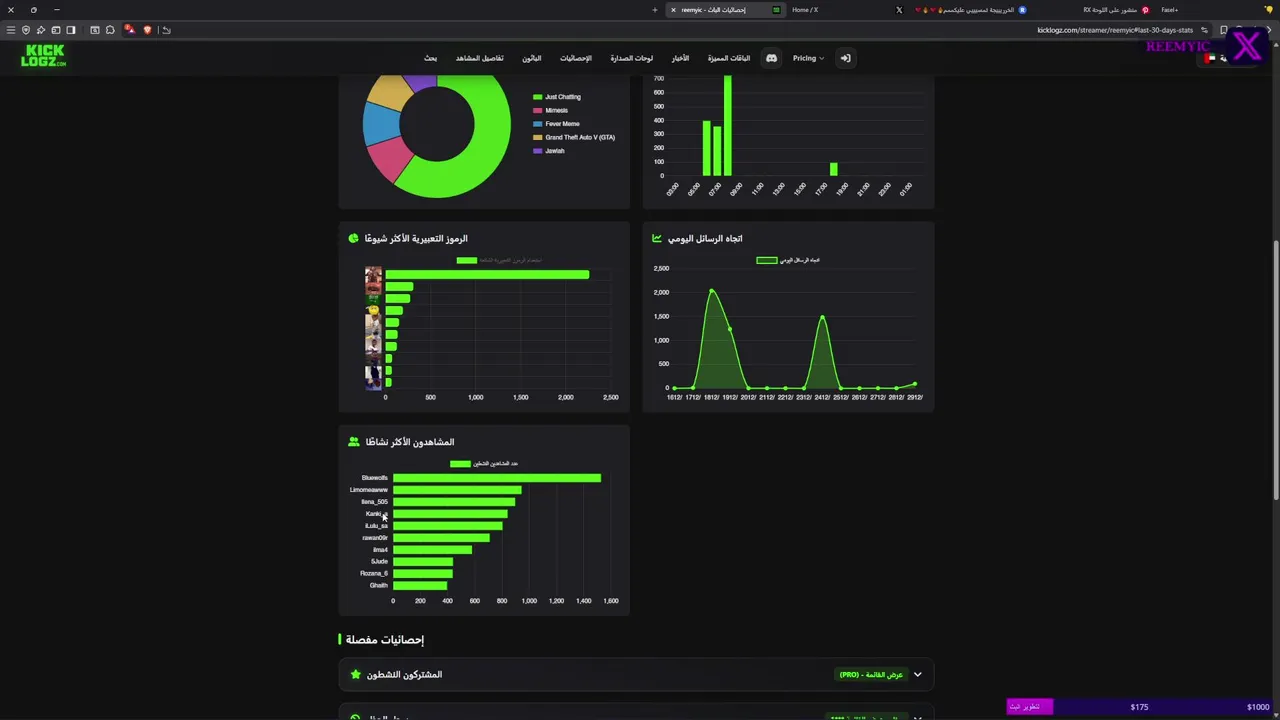The height and width of the screenshot is (720, 1280).
Task: Click the users icon of most active viewers
Action: (353, 442)
